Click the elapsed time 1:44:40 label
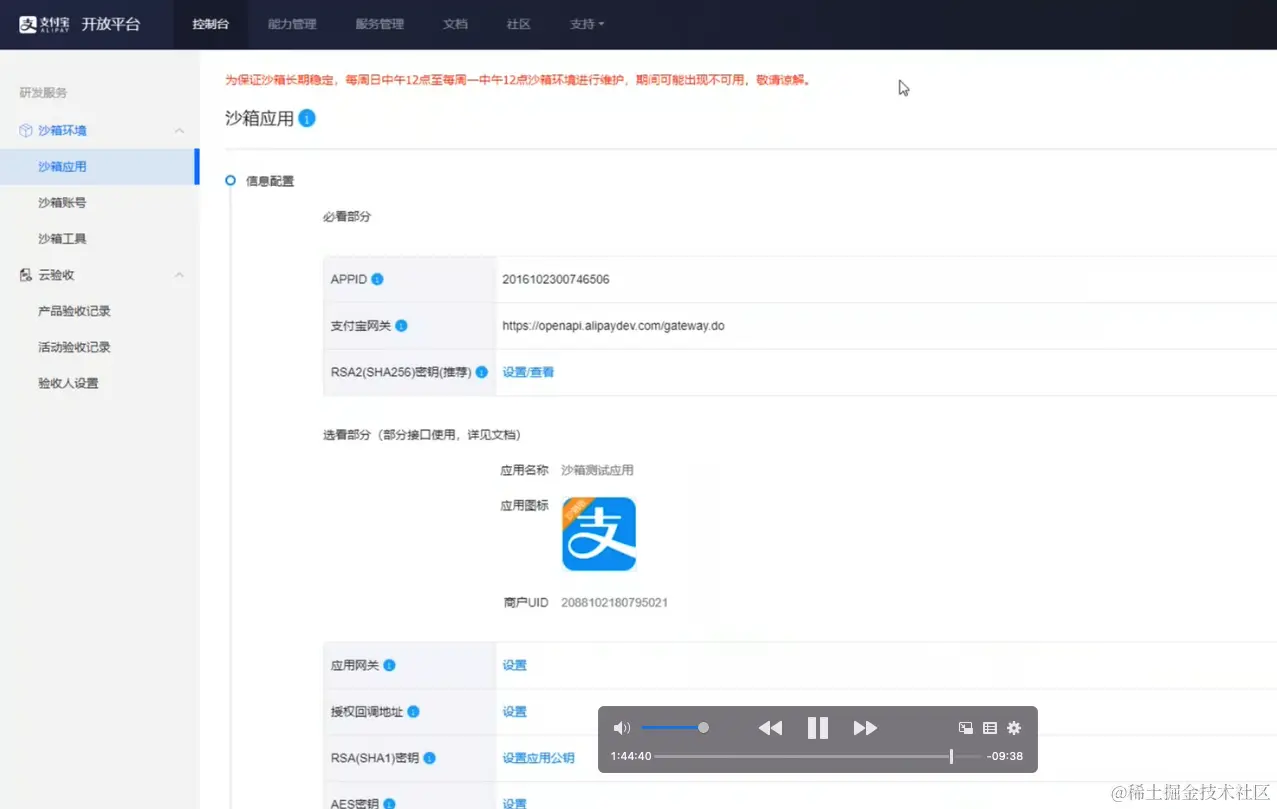Screen dimensions: 1277x809 point(631,757)
